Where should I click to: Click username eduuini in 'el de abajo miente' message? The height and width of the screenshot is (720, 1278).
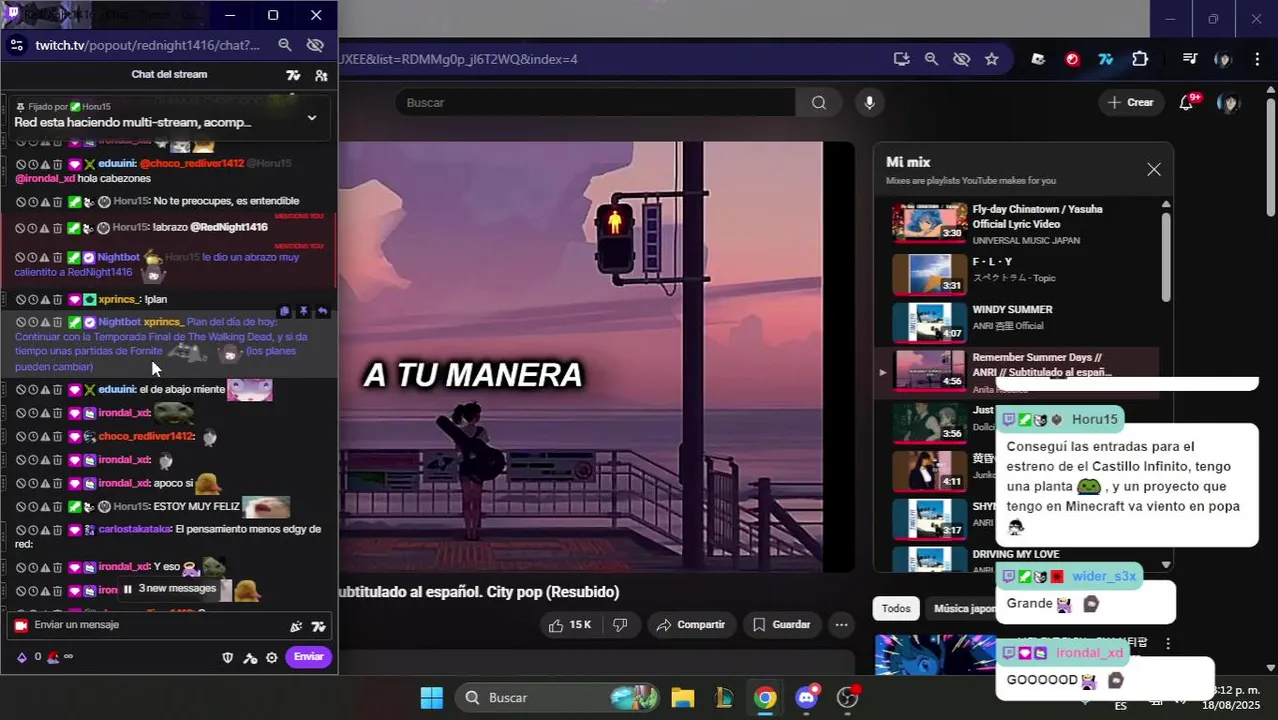[117, 389]
